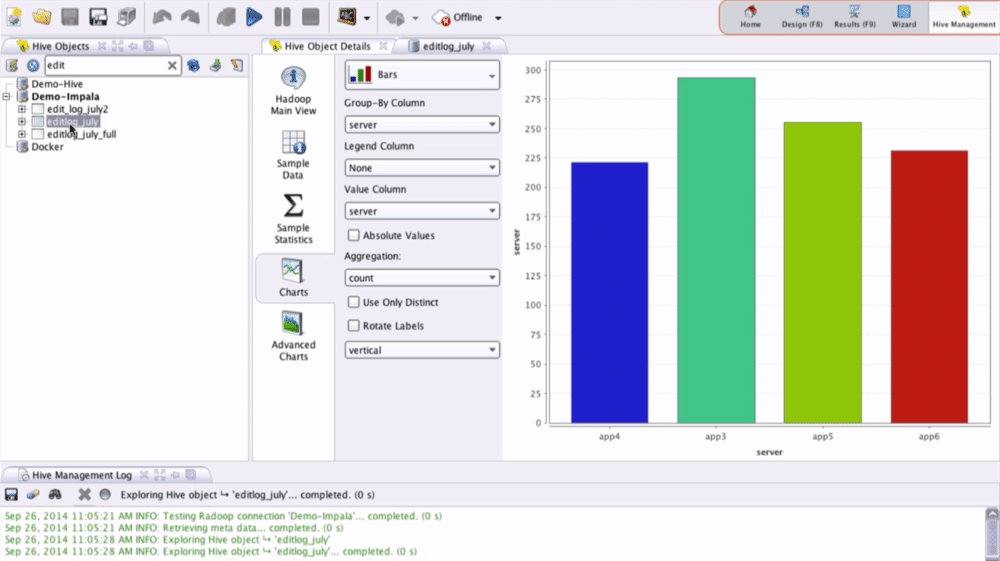The width and height of the screenshot is (1000, 561).
Task: Expand the edit_log_july2 tree node
Action: [x=22, y=109]
